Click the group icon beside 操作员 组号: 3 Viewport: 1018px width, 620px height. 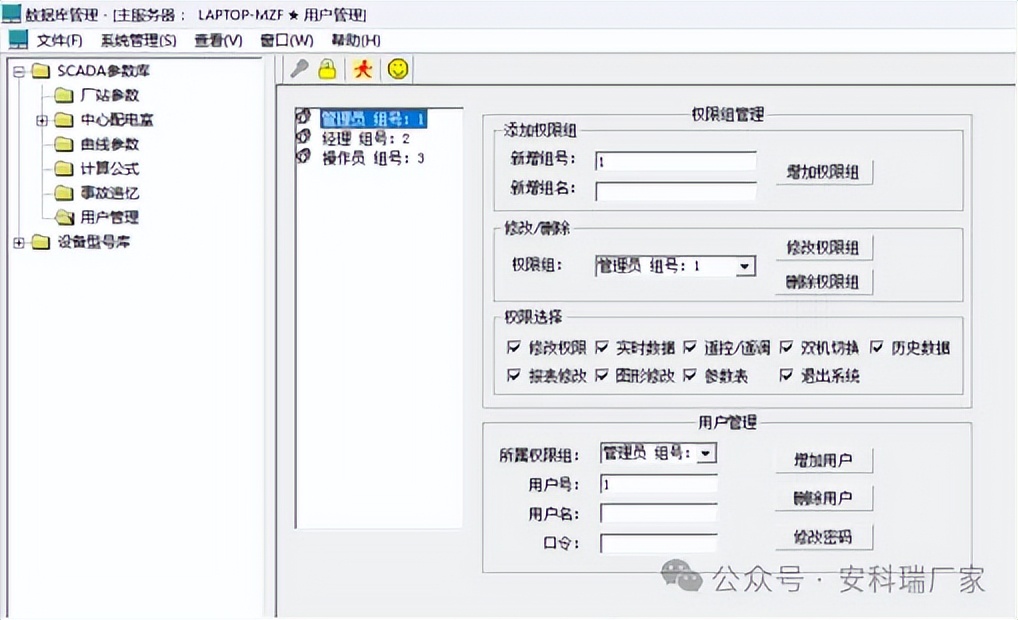coord(303,156)
